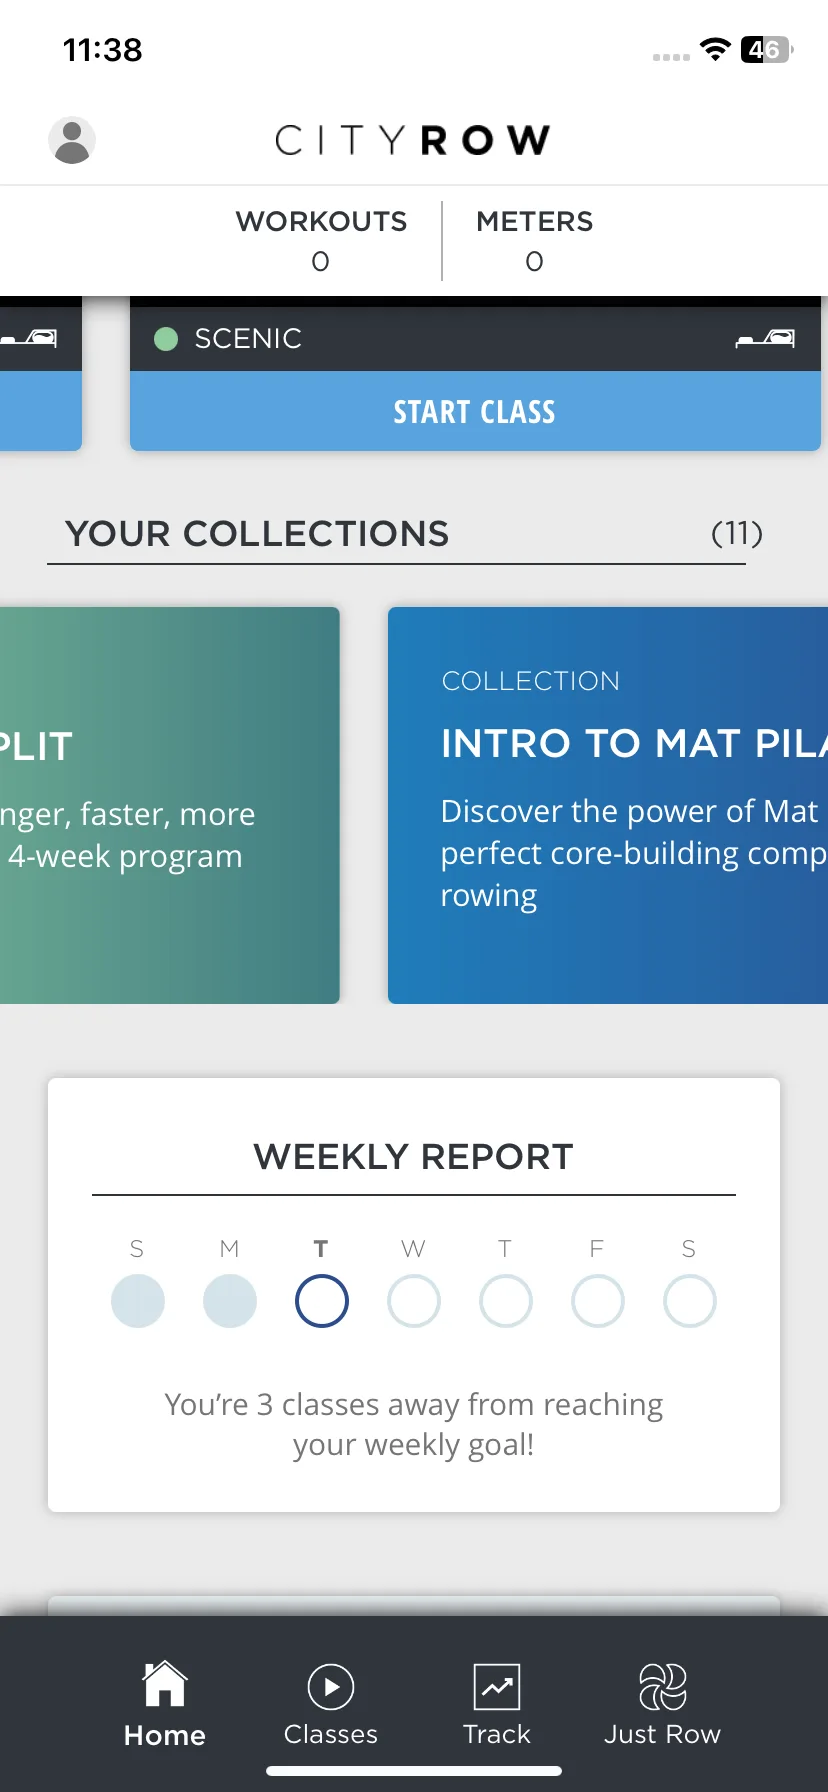Screen dimensions: 828x1792
Task: Tap the battery indicator showing 46
Action: 767,49
